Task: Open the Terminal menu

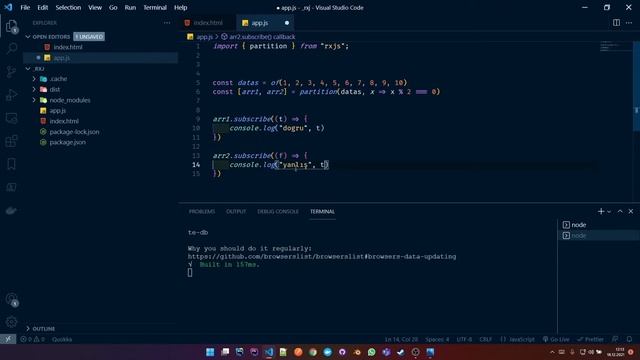Action: 155,7
